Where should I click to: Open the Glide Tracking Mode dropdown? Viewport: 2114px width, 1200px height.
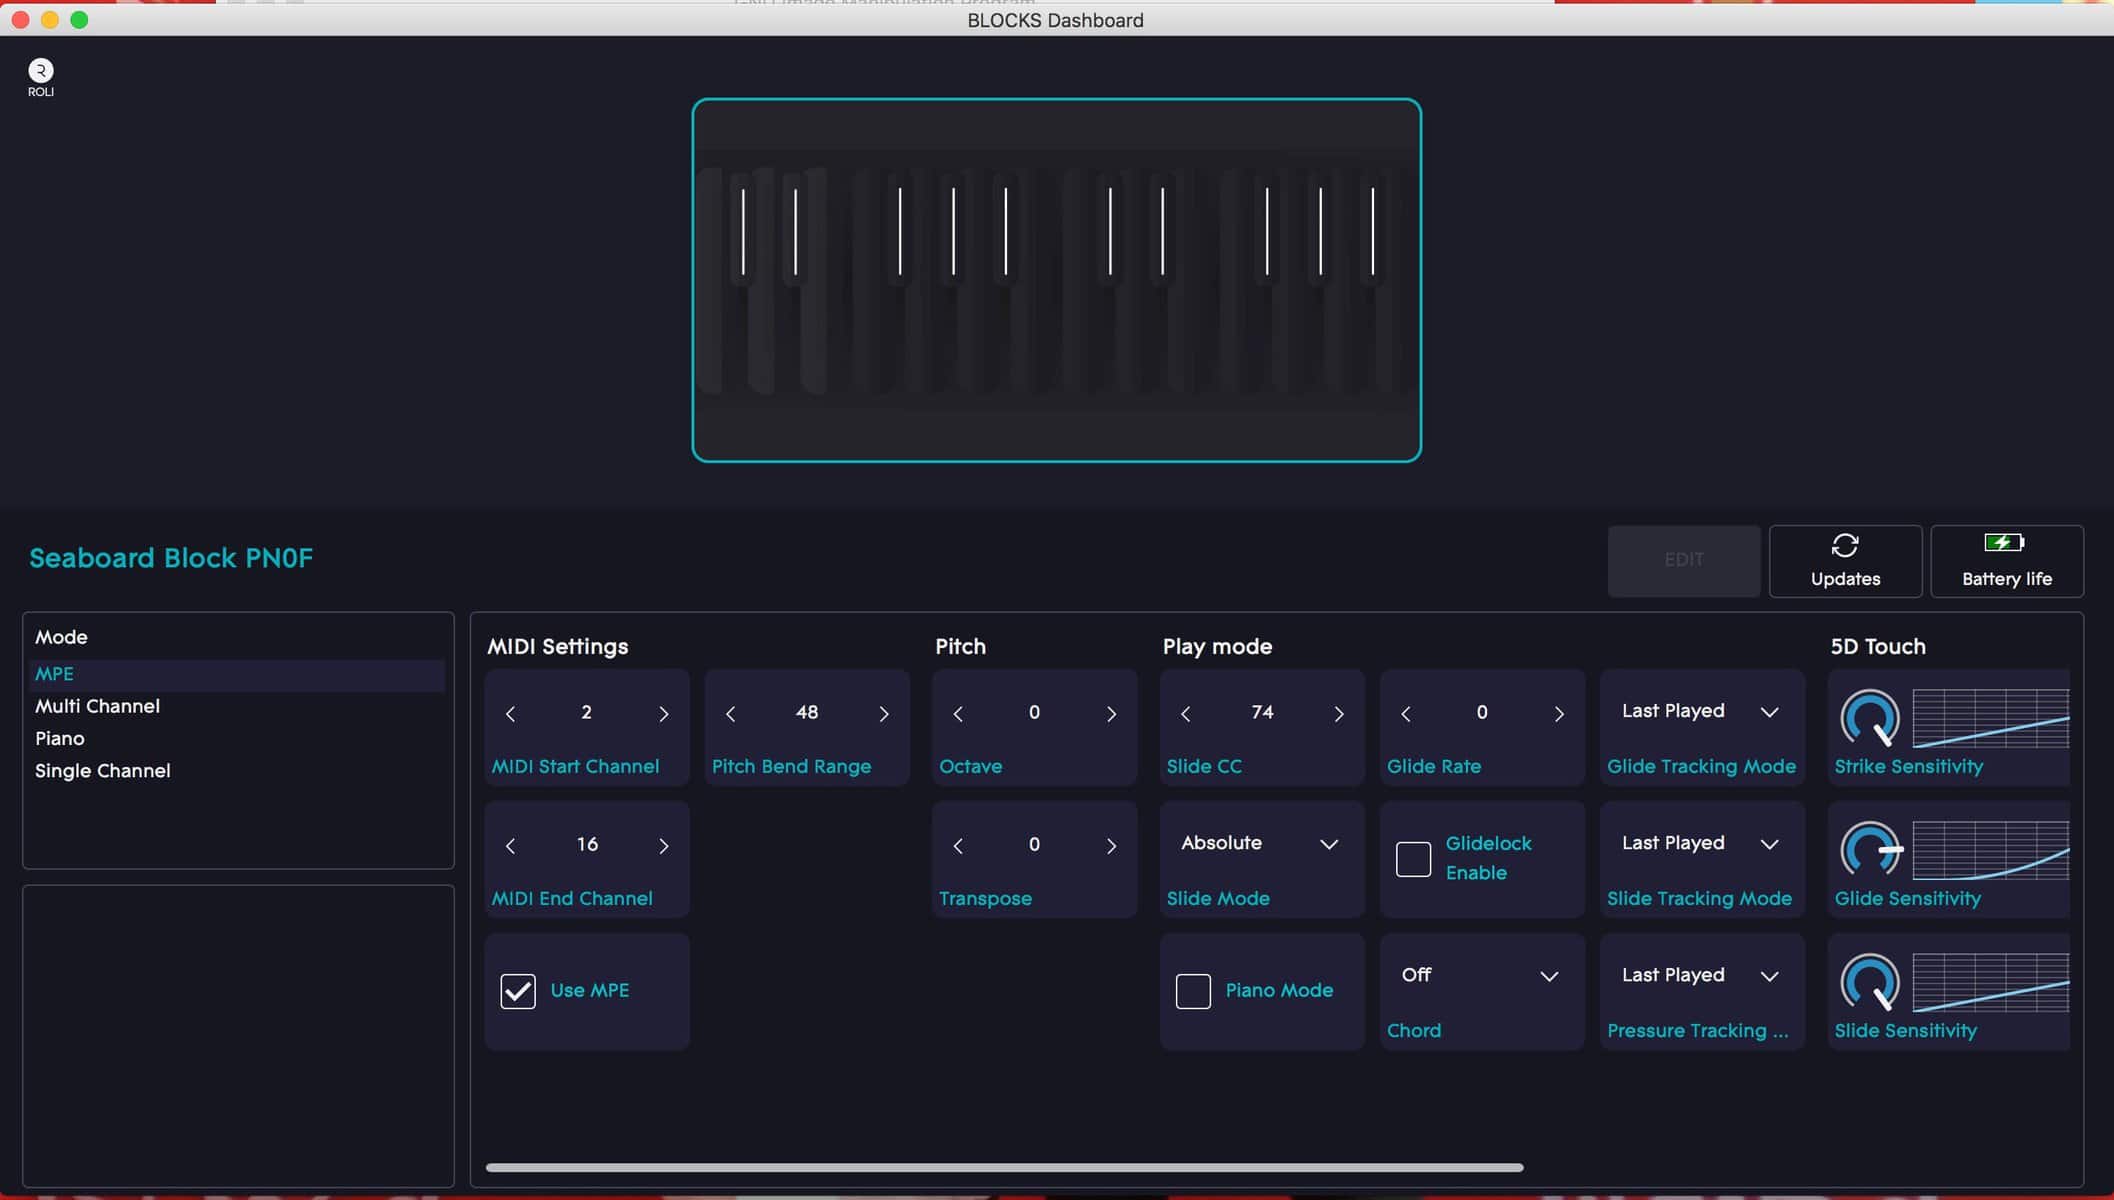click(x=1701, y=711)
